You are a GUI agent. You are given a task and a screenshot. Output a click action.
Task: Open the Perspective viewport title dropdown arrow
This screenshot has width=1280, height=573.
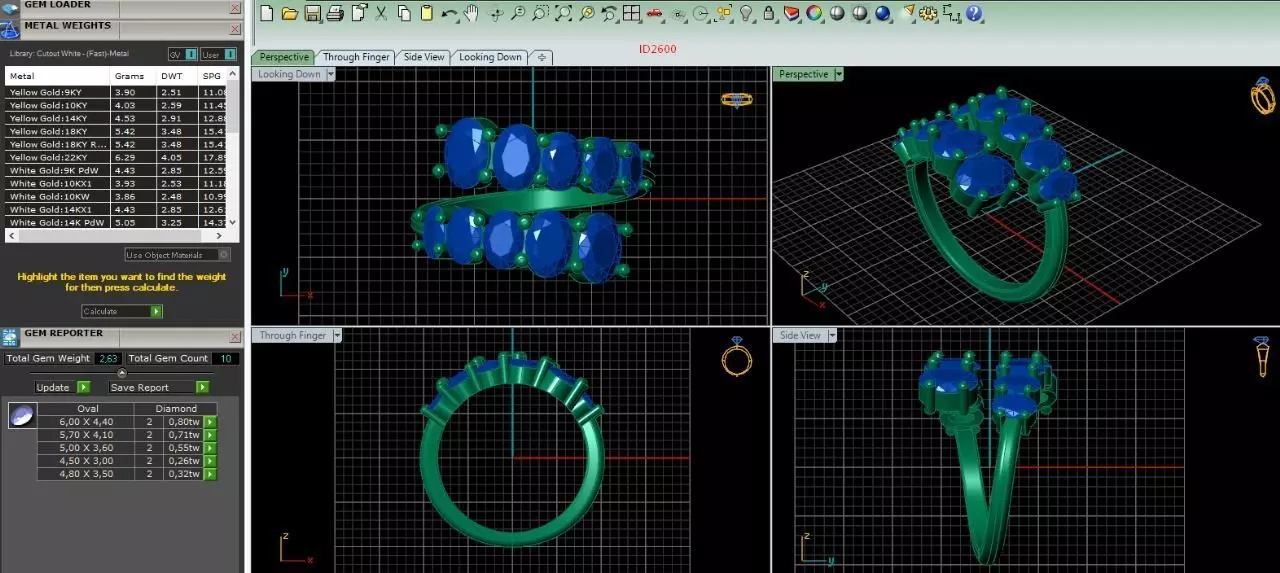click(x=839, y=74)
